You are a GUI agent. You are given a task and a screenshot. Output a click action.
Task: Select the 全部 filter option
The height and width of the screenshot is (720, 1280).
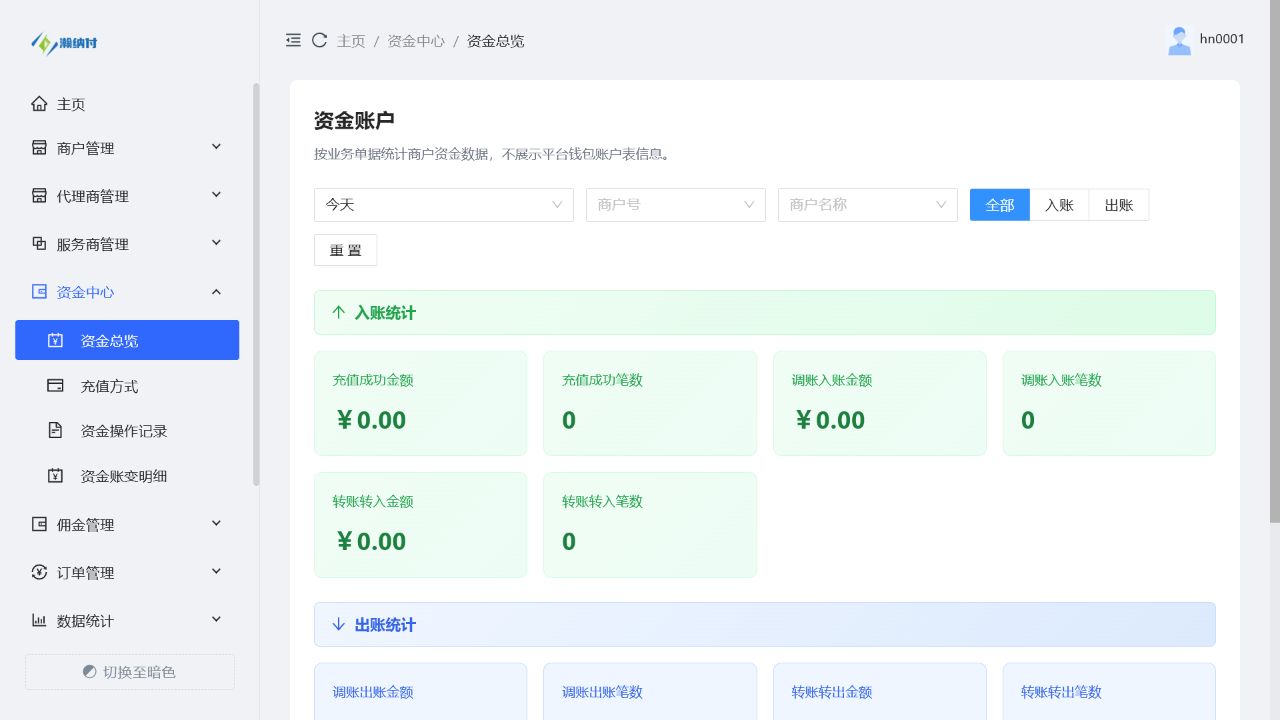click(1000, 205)
